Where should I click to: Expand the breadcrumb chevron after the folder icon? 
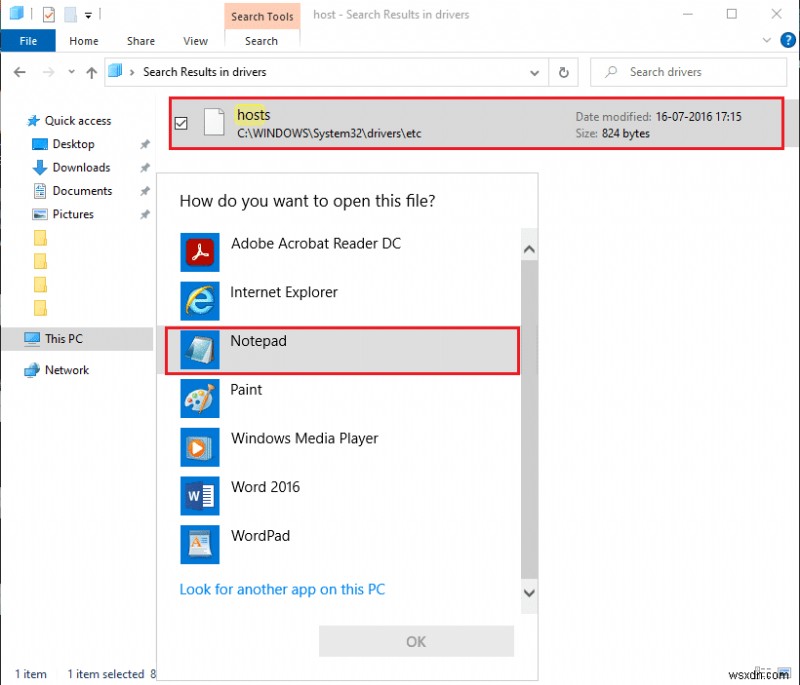[135, 72]
